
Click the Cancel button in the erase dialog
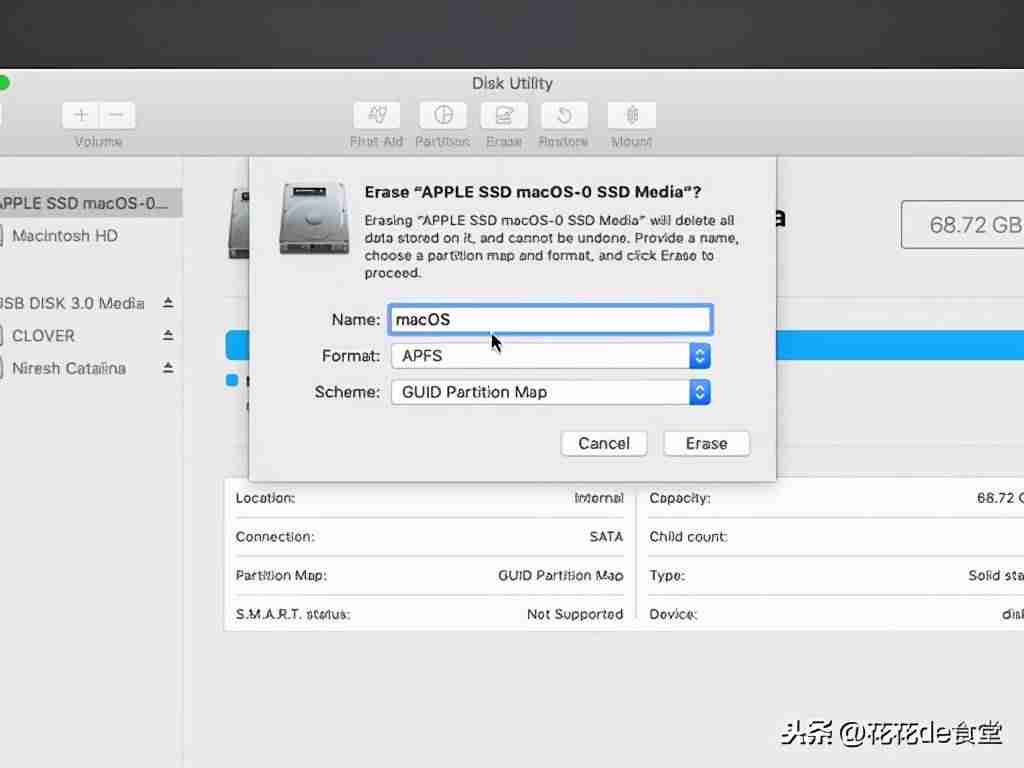(x=604, y=443)
